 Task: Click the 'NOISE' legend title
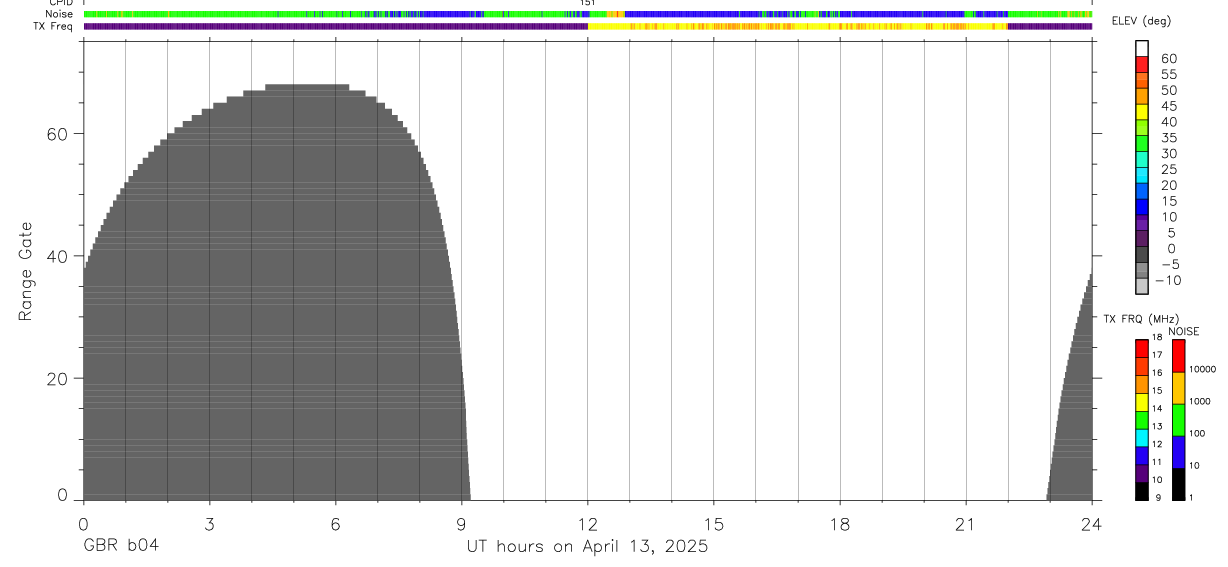(x=1183, y=331)
